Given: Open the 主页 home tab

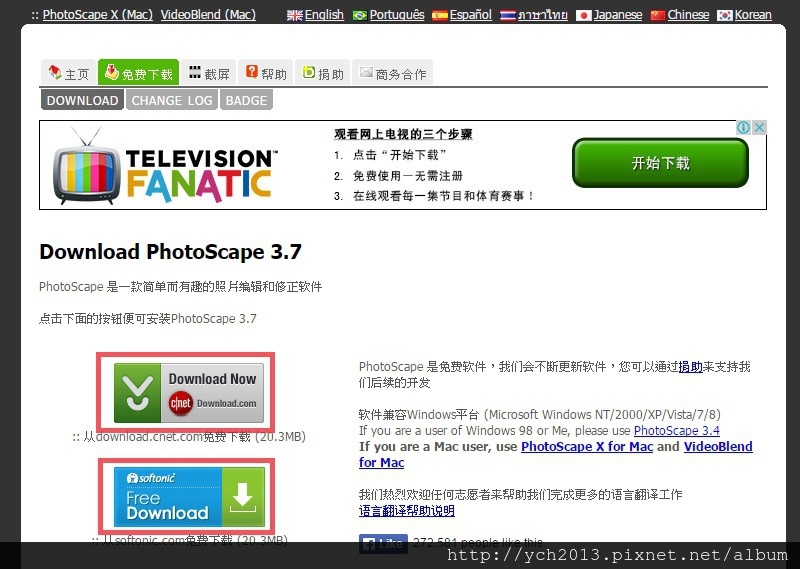Looking at the screenshot, I should 68,73.
